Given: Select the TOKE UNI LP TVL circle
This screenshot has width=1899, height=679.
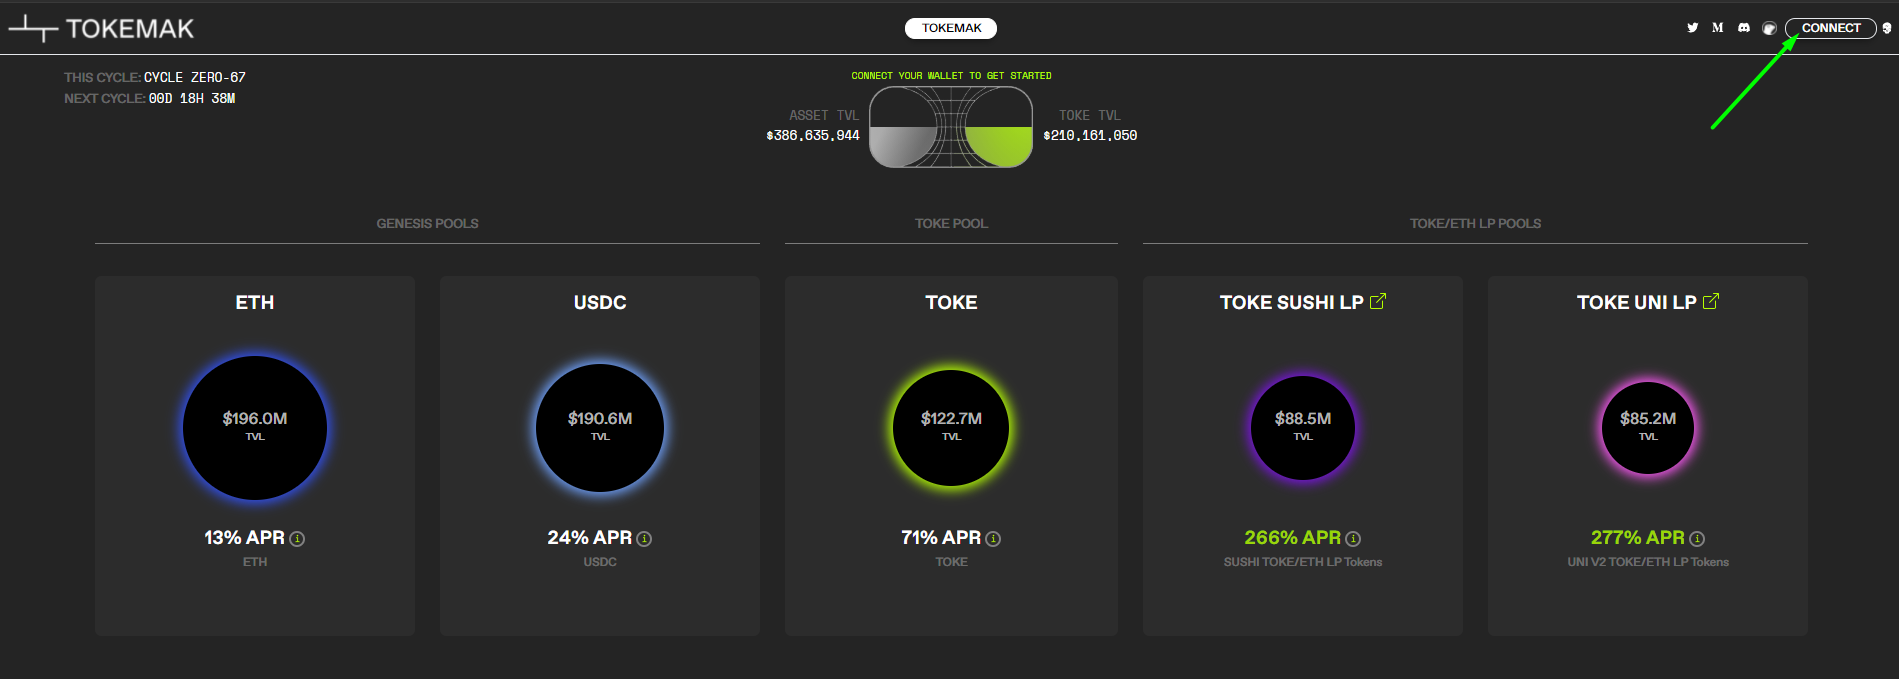Looking at the screenshot, I should tap(1648, 428).
